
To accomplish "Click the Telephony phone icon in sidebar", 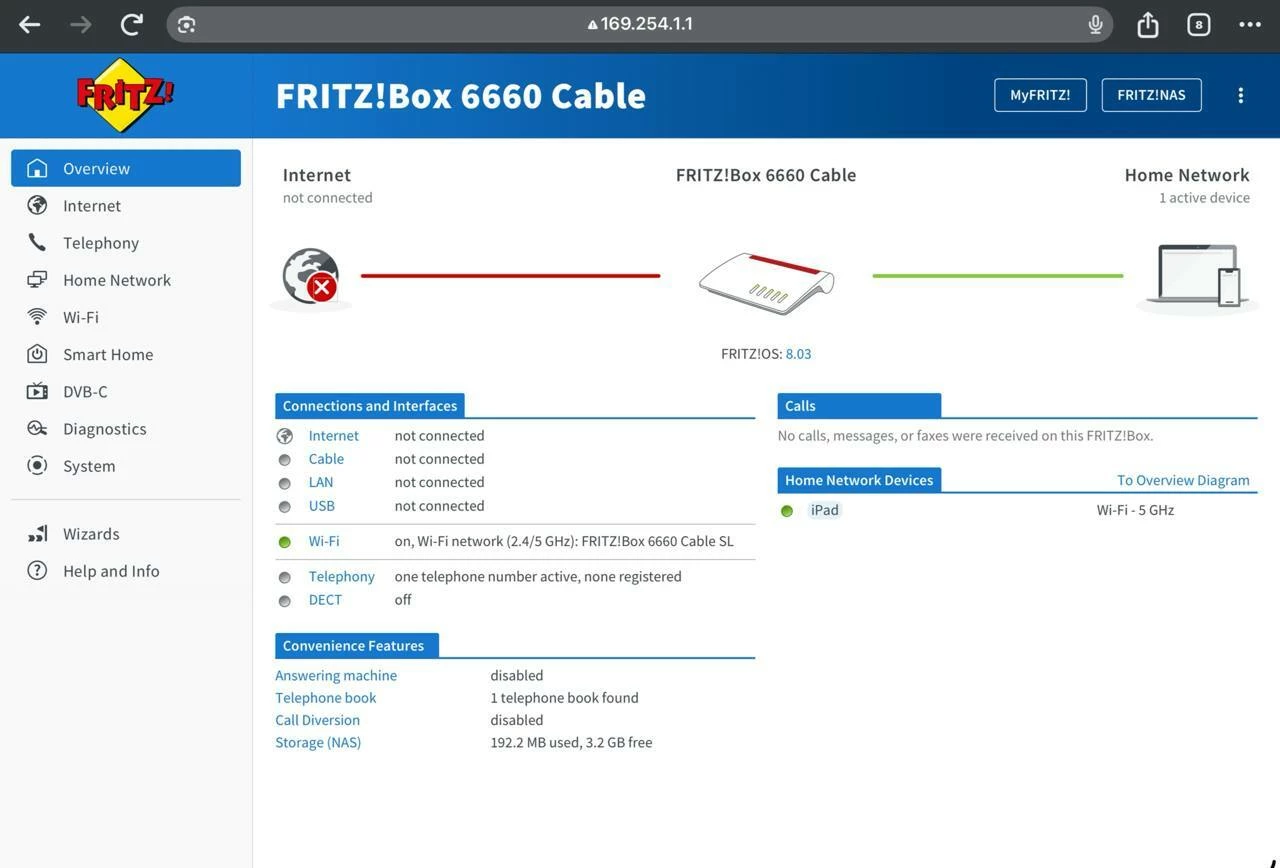I will tap(37, 242).
